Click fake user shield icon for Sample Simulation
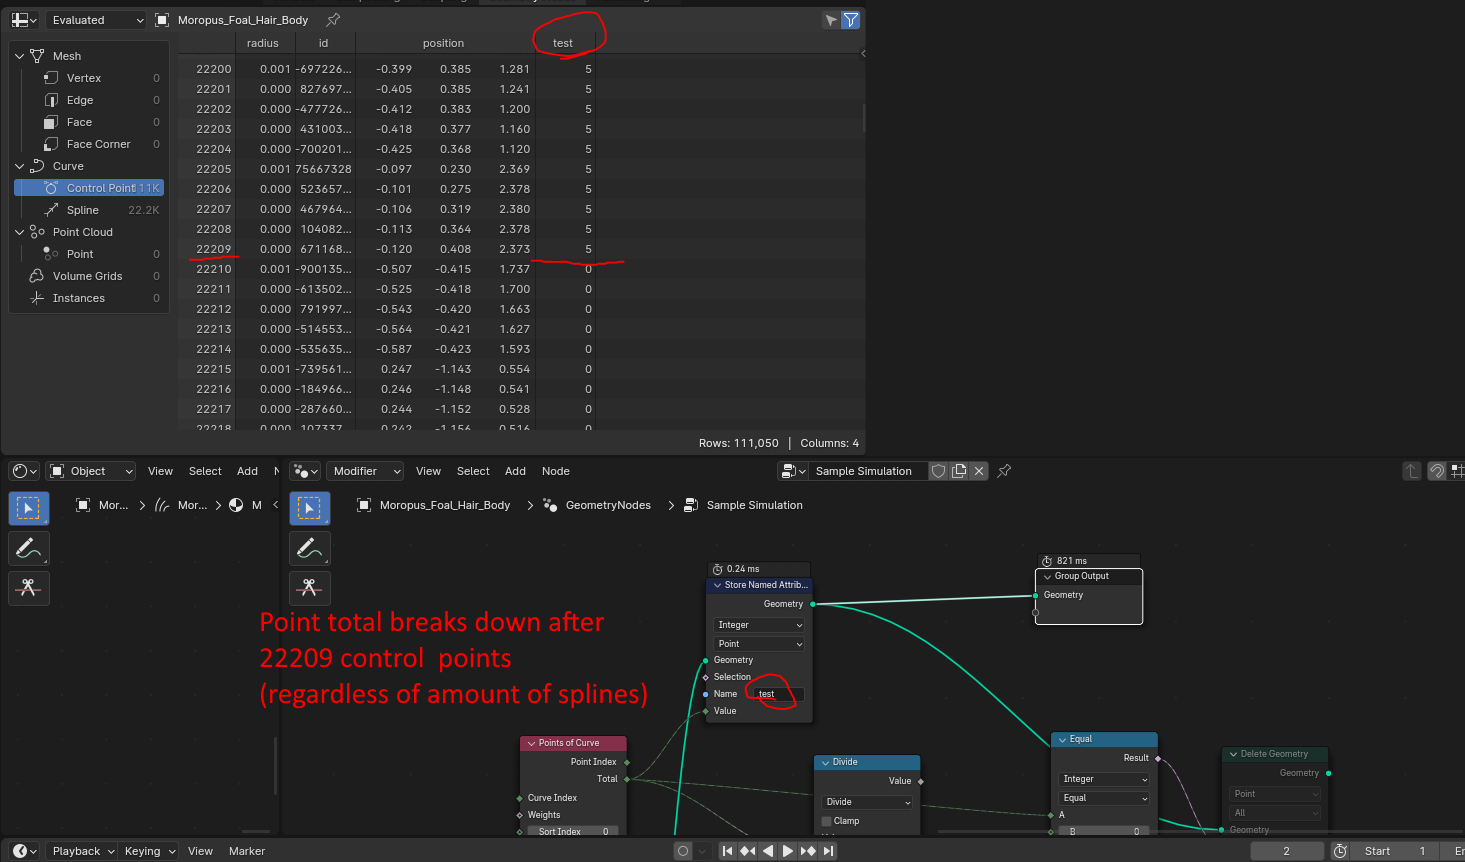Image resolution: width=1465 pixels, height=862 pixels. [938, 471]
